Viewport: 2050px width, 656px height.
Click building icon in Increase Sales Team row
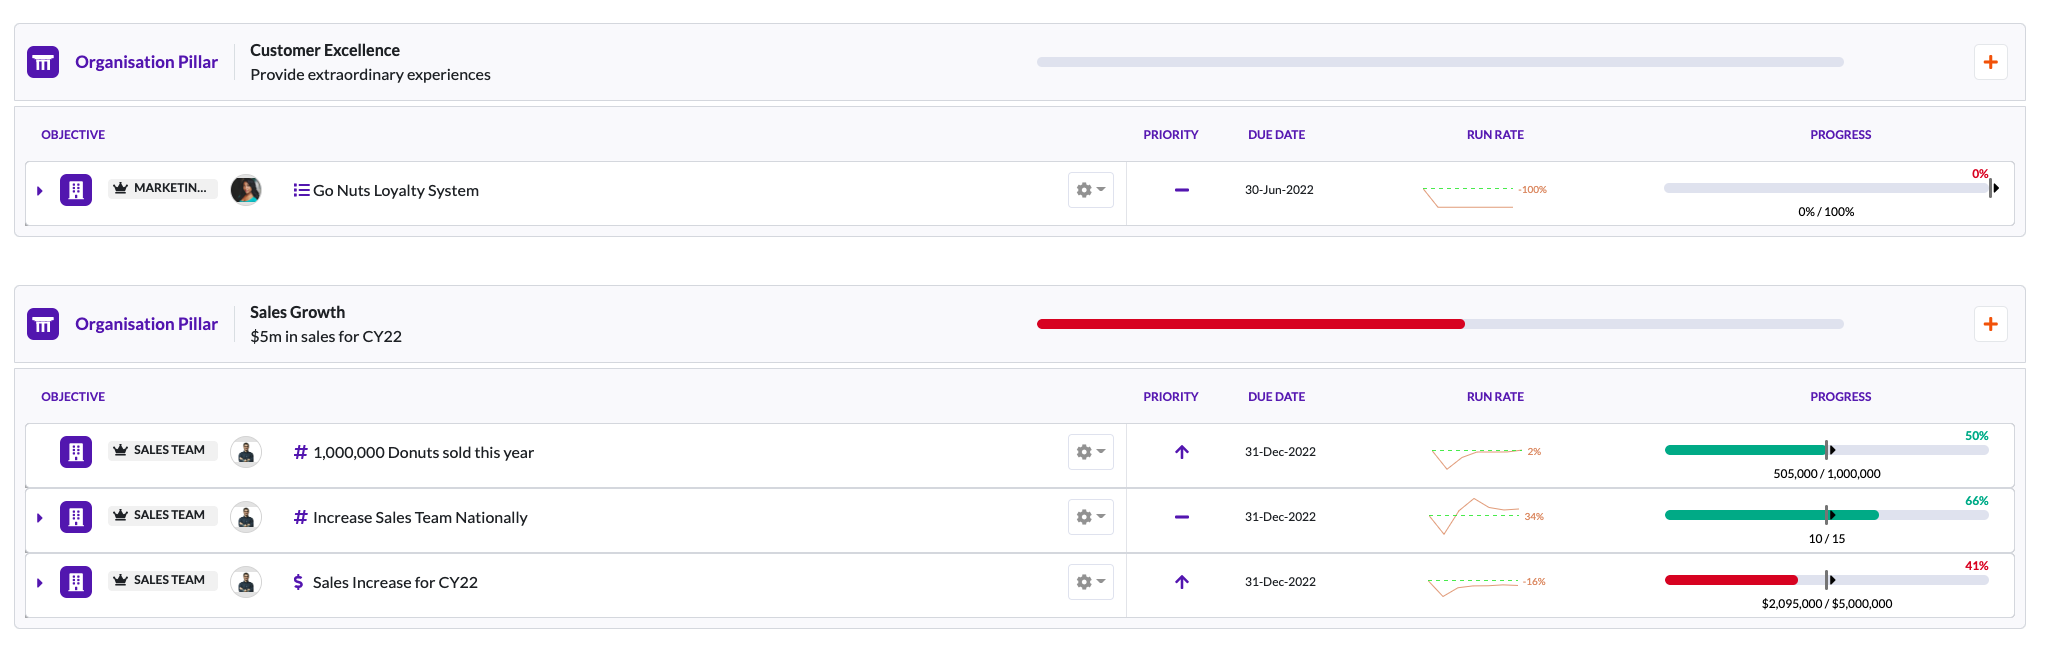pos(76,517)
